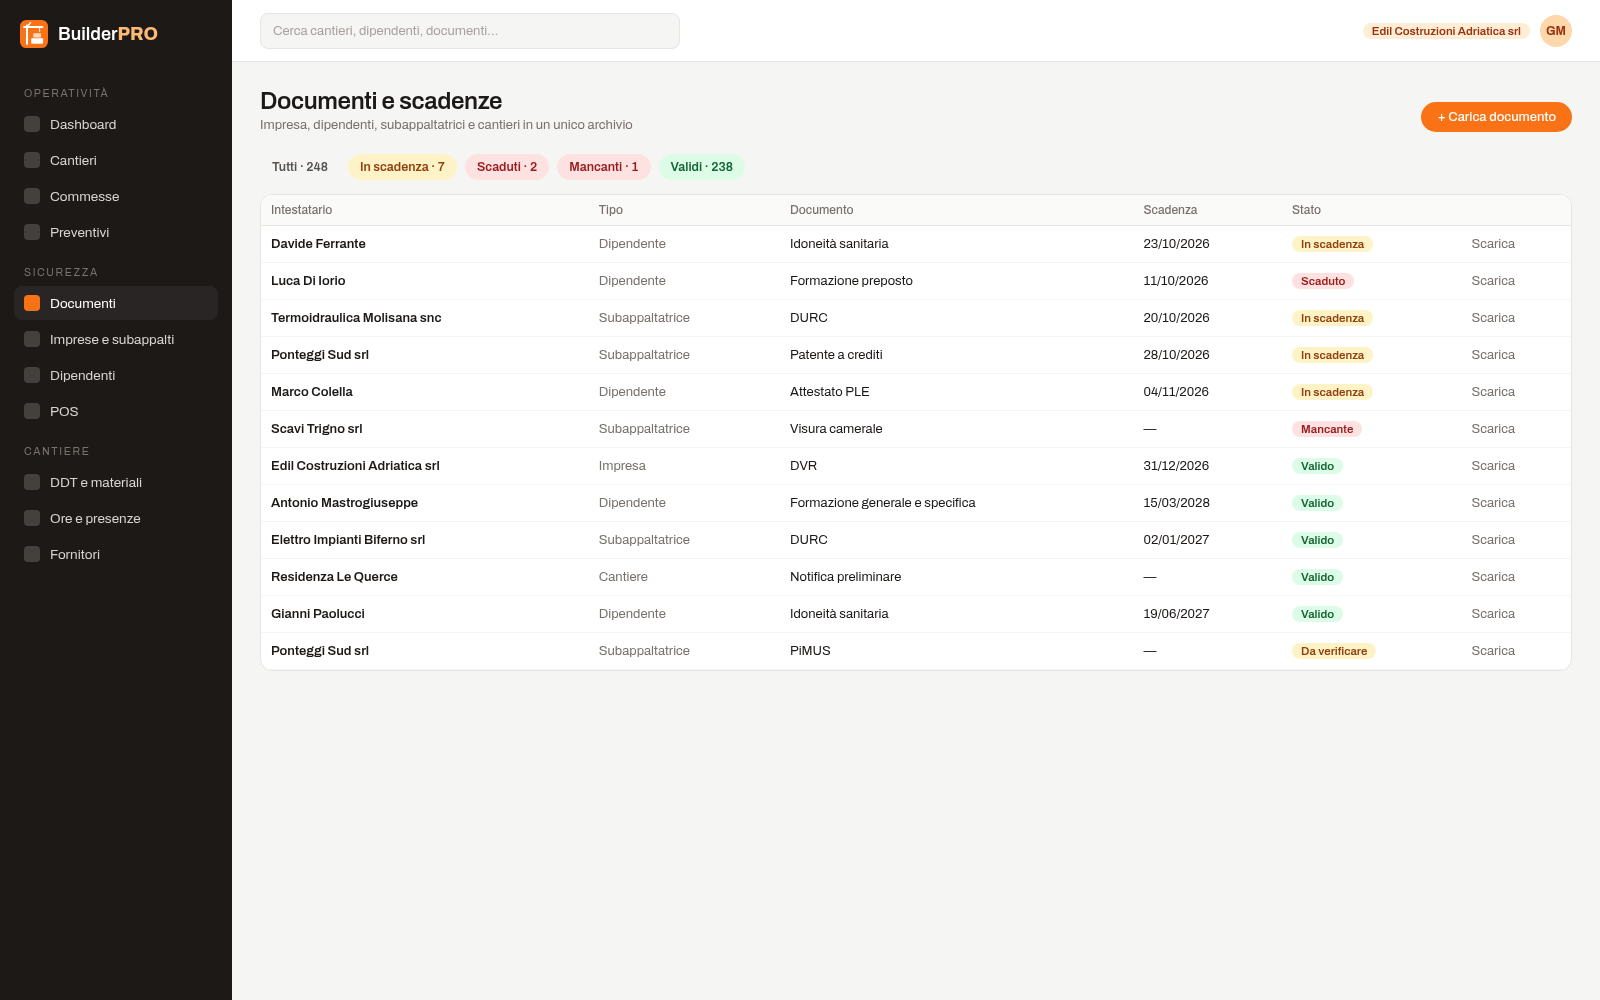Sort by the Scadenza column header
This screenshot has height=1000, width=1600.
click(x=1170, y=210)
